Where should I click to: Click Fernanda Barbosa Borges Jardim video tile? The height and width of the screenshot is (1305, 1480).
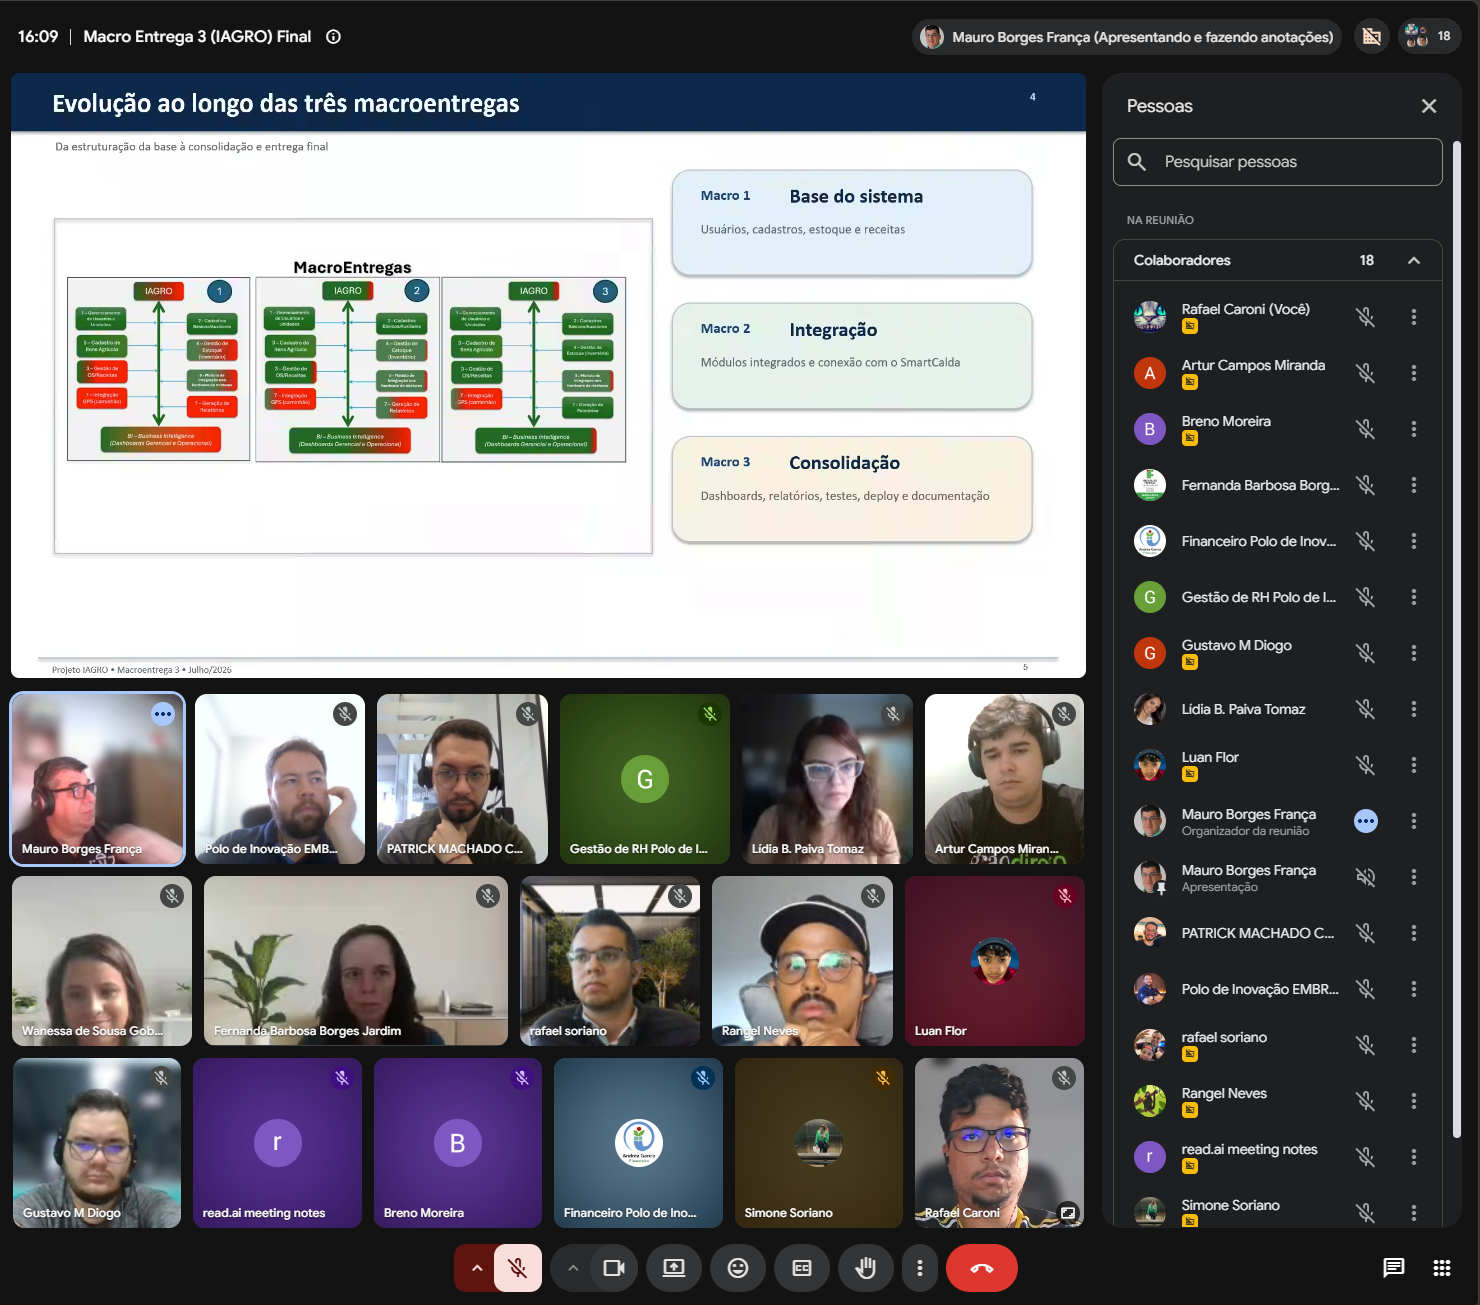click(356, 961)
